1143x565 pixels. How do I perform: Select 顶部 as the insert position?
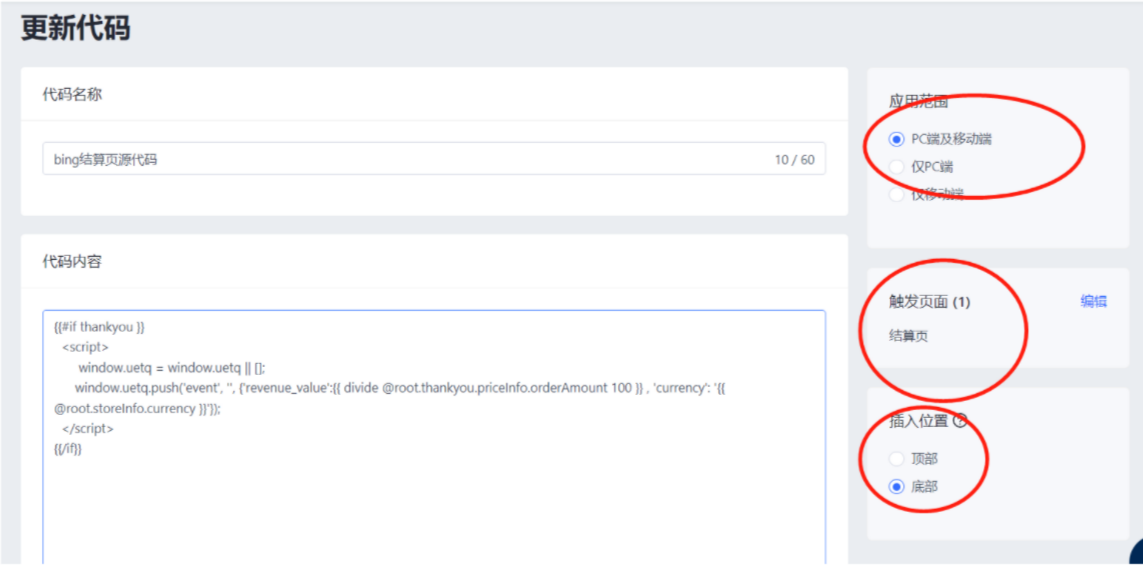[x=897, y=459]
